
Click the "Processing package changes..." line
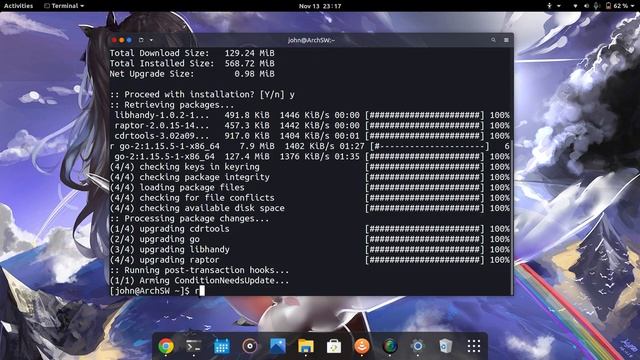[189, 218]
